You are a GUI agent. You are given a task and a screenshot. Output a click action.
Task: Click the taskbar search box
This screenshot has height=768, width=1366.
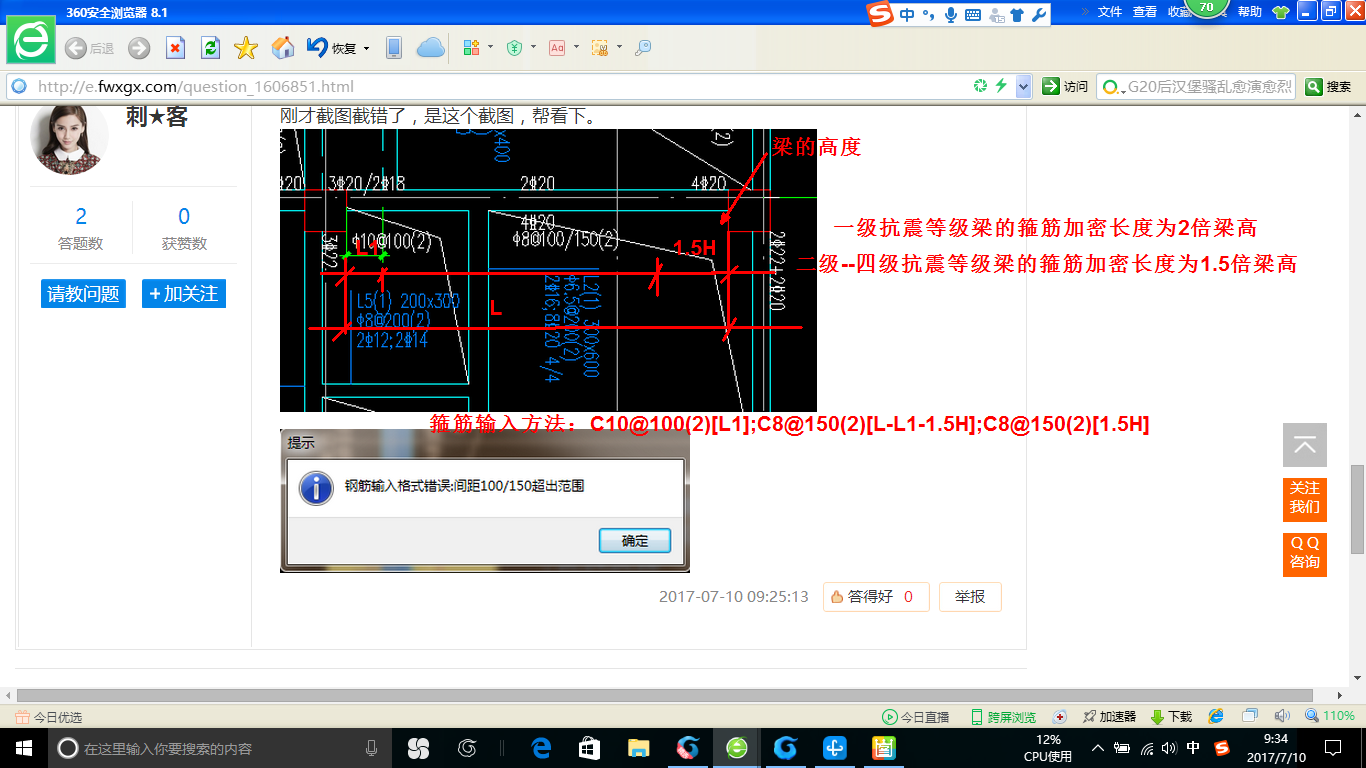coord(220,748)
